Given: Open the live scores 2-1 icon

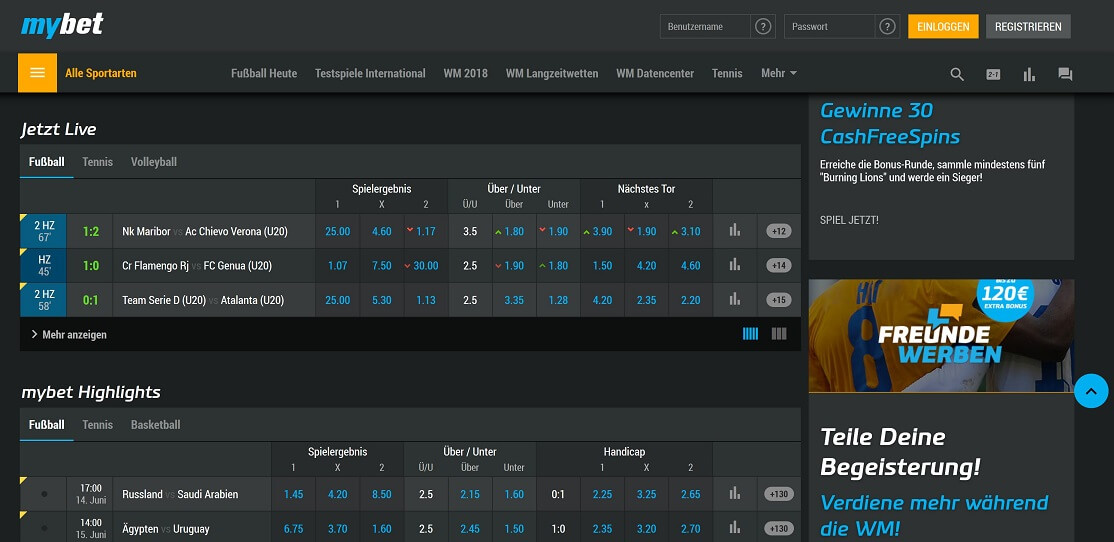Looking at the screenshot, I should [x=993, y=74].
